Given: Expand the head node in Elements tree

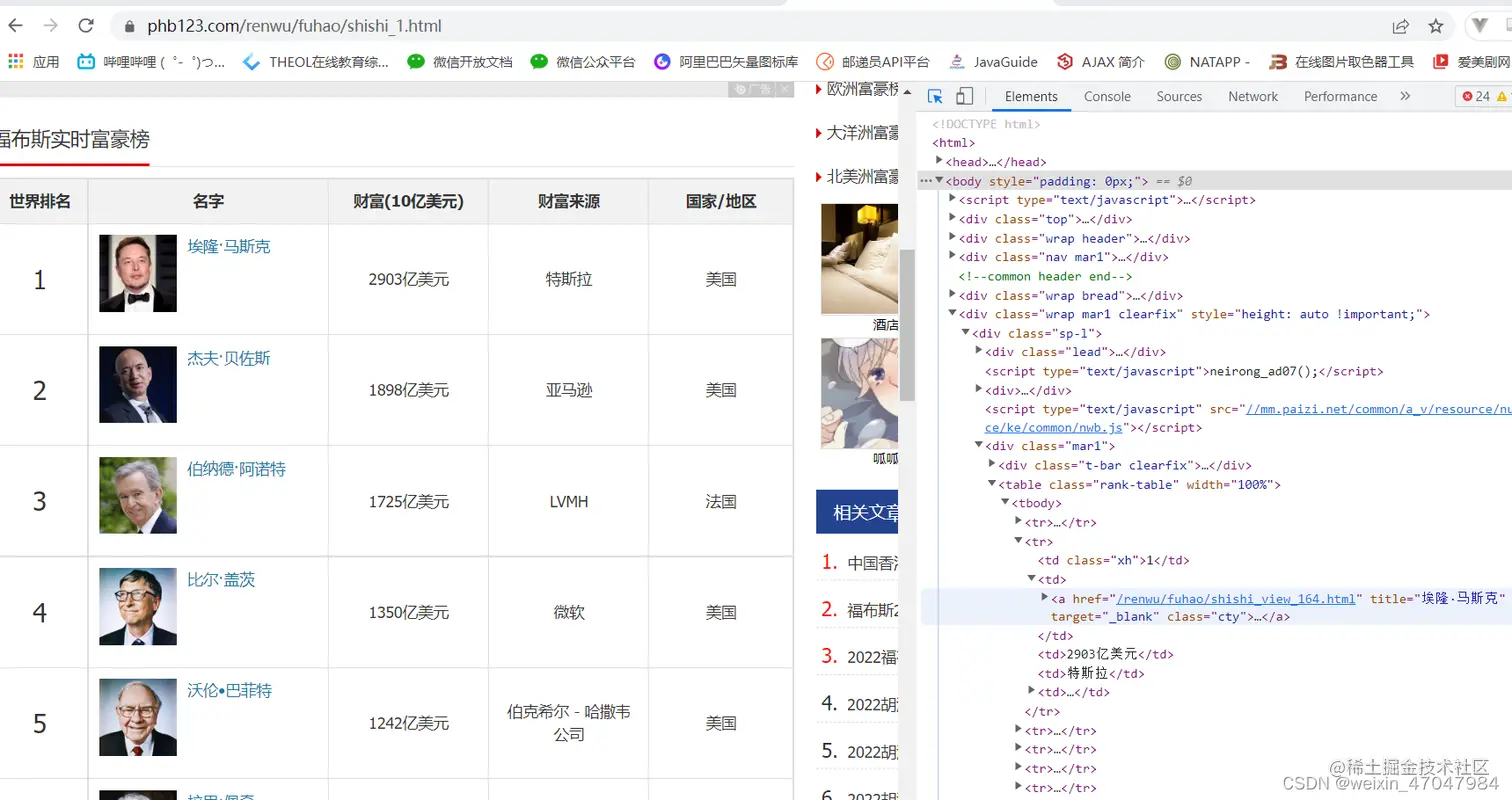Looking at the screenshot, I should (940, 161).
